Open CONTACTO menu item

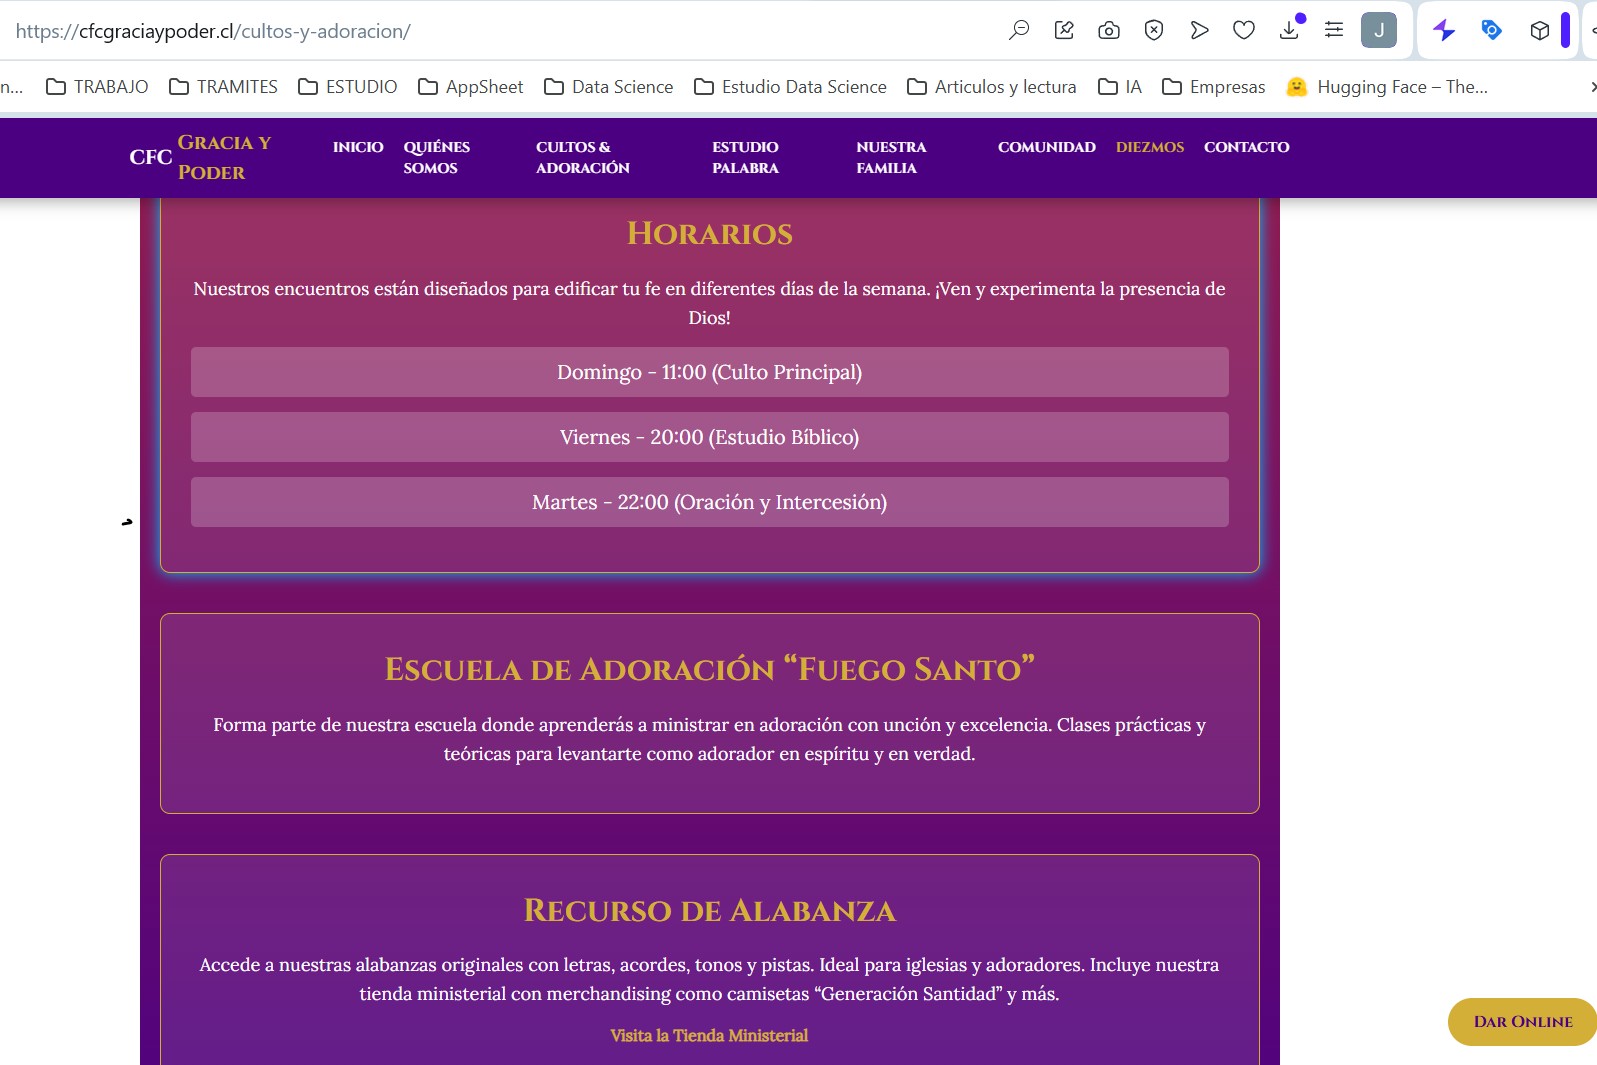click(1246, 147)
